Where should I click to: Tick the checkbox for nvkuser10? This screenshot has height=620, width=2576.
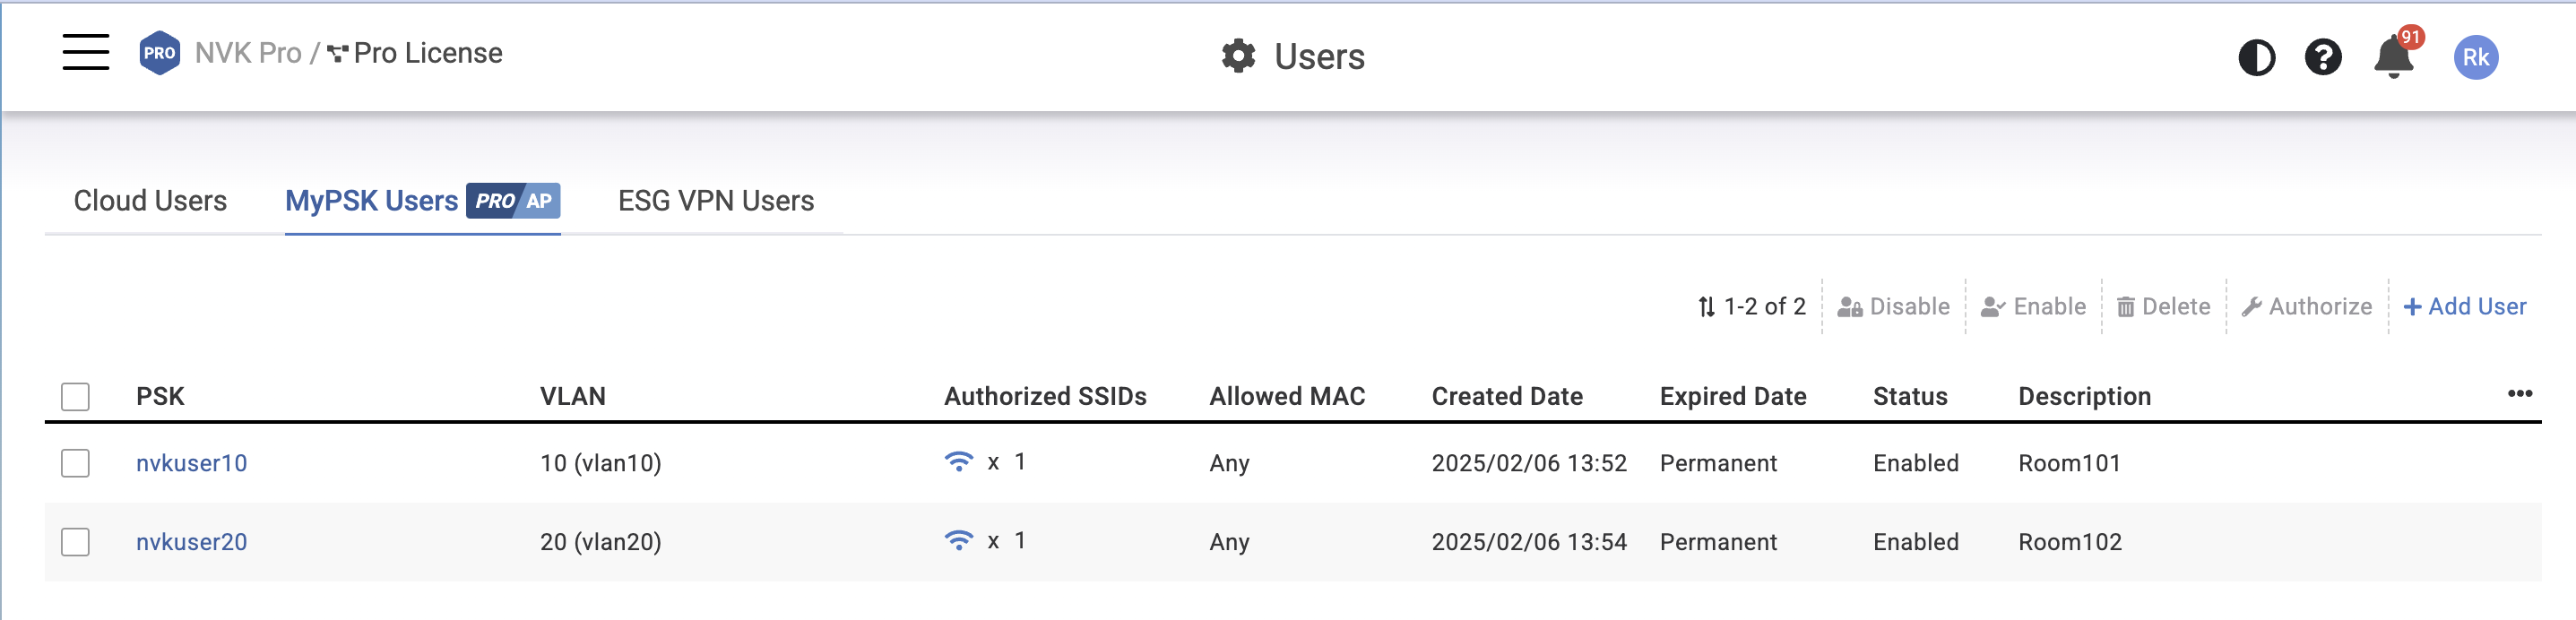[75, 463]
